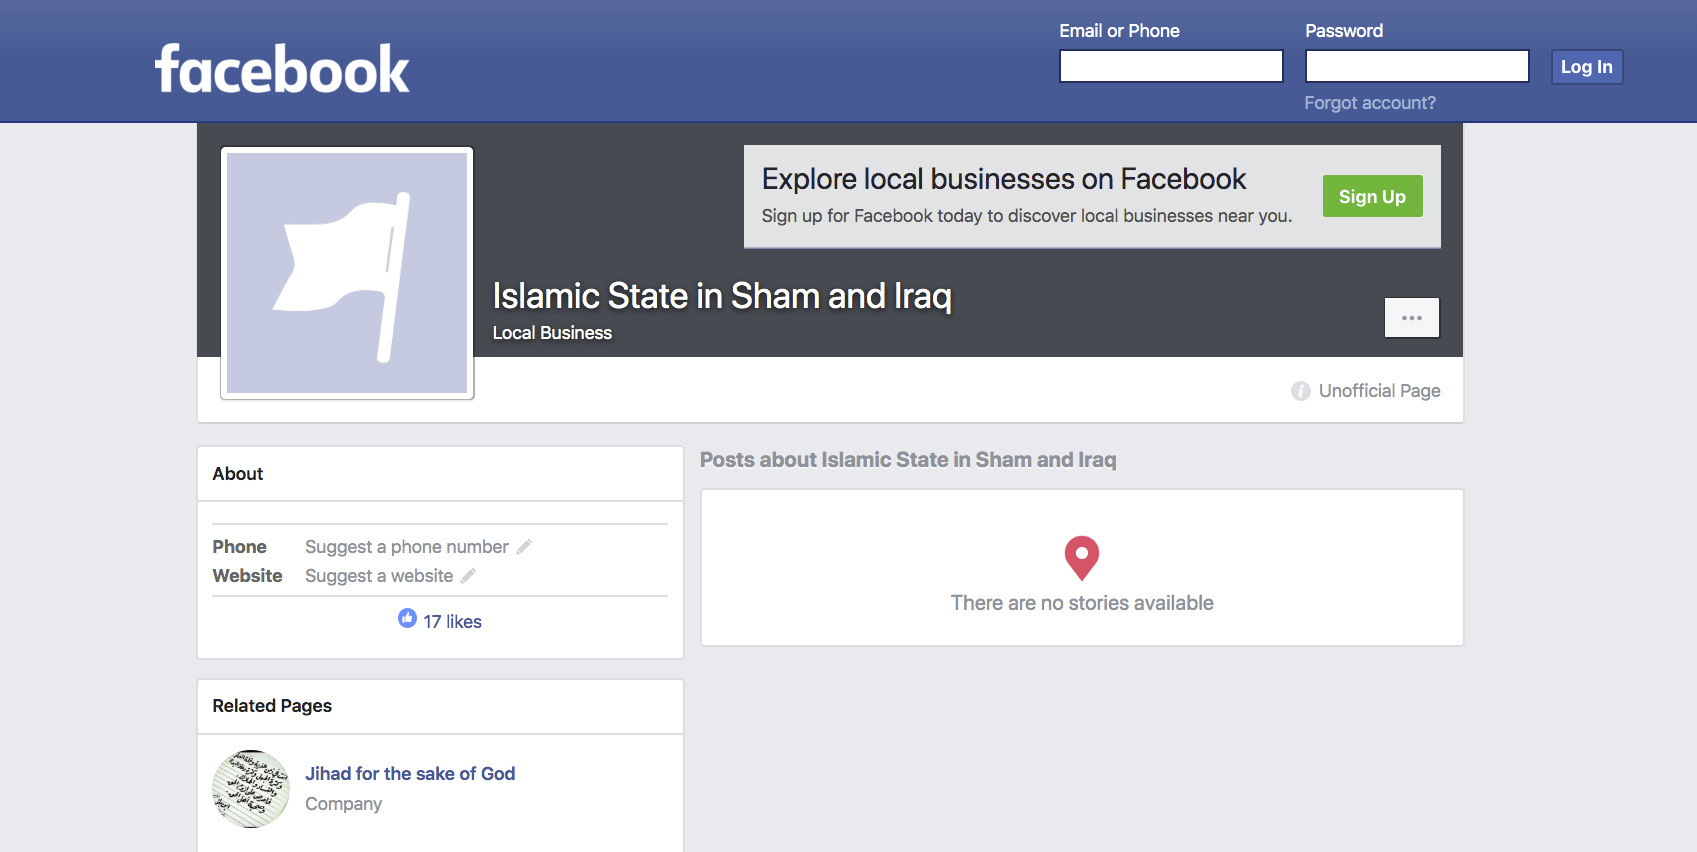Click the pencil icon beside phone number
1697x852 pixels.
coord(524,547)
